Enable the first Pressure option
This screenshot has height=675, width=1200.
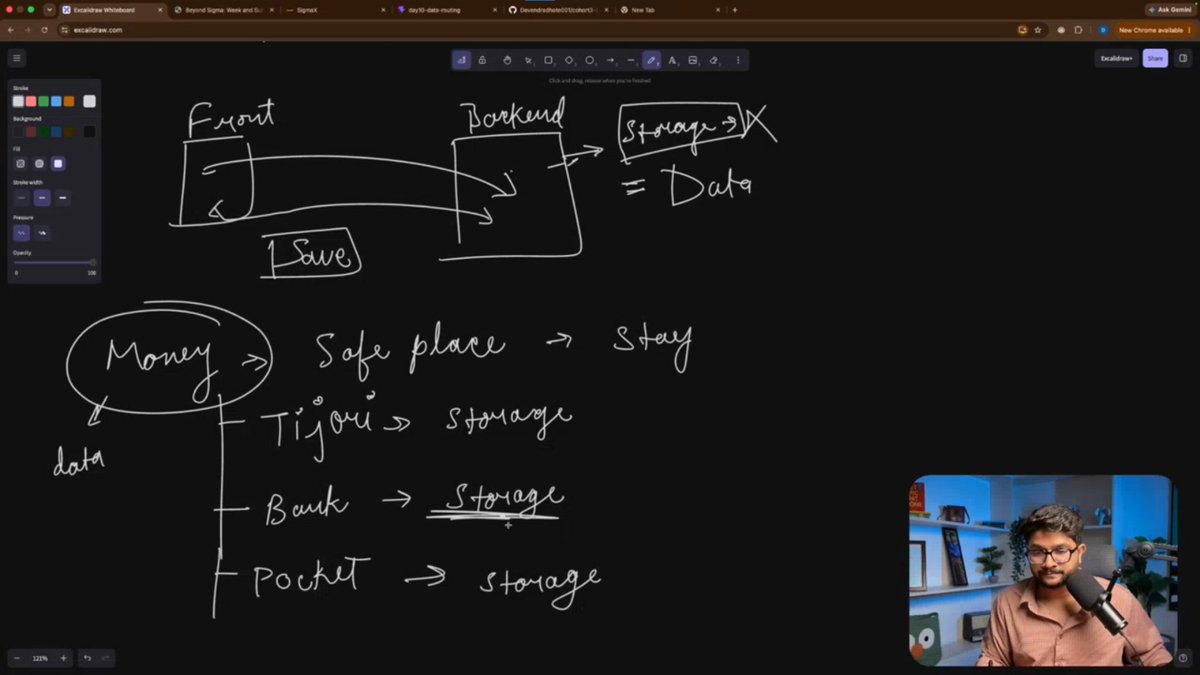21,233
